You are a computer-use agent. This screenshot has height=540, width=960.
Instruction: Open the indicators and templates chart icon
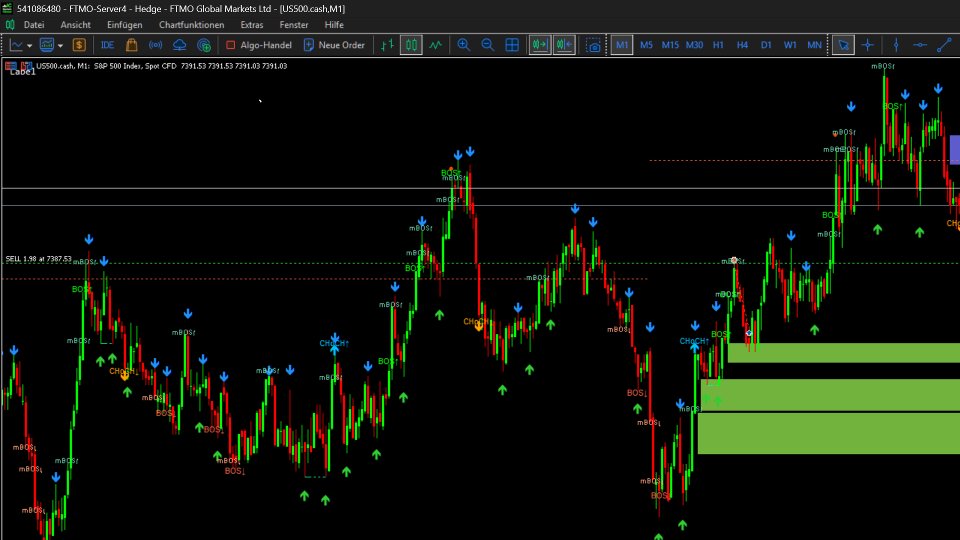[x=47, y=45]
